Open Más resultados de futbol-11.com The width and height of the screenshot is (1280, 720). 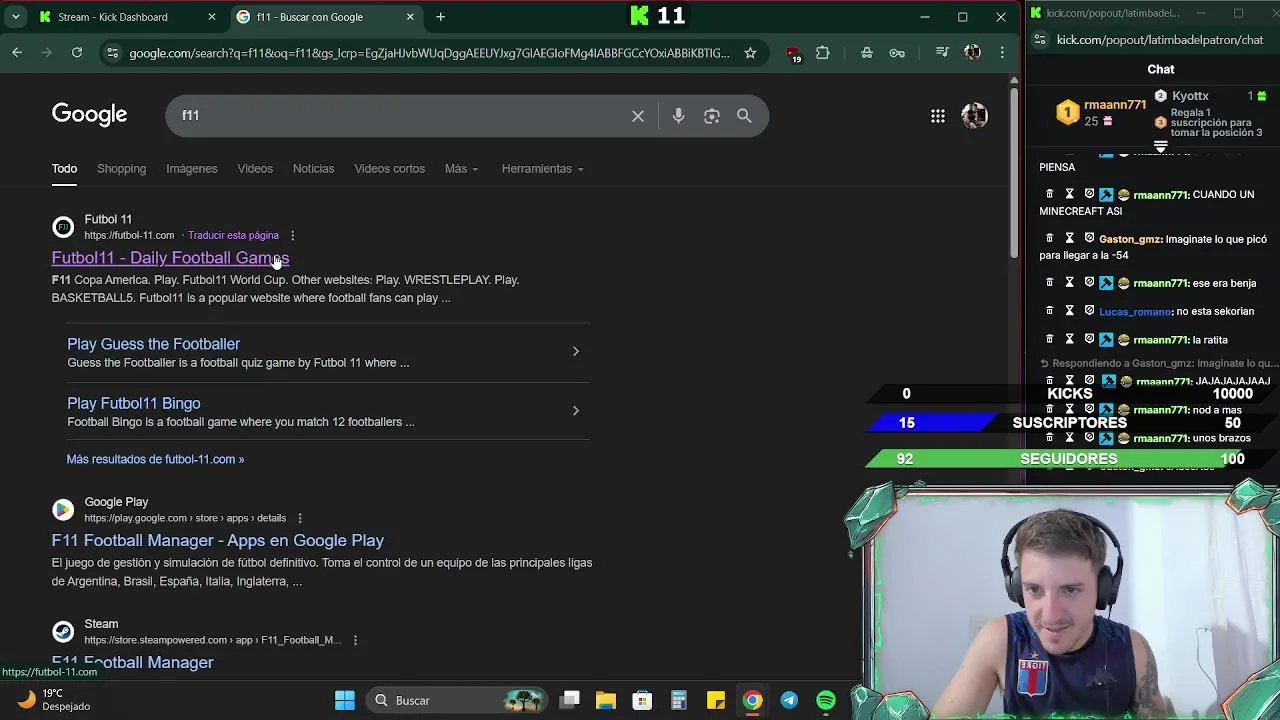[x=155, y=459]
